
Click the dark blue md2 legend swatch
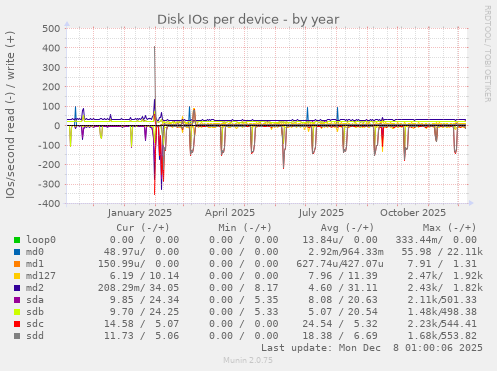click(x=17, y=288)
